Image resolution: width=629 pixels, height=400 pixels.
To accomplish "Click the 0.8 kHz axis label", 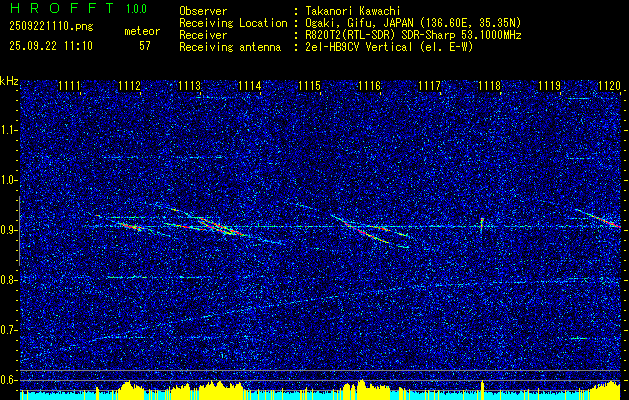I will pyautogui.click(x=9, y=280).
